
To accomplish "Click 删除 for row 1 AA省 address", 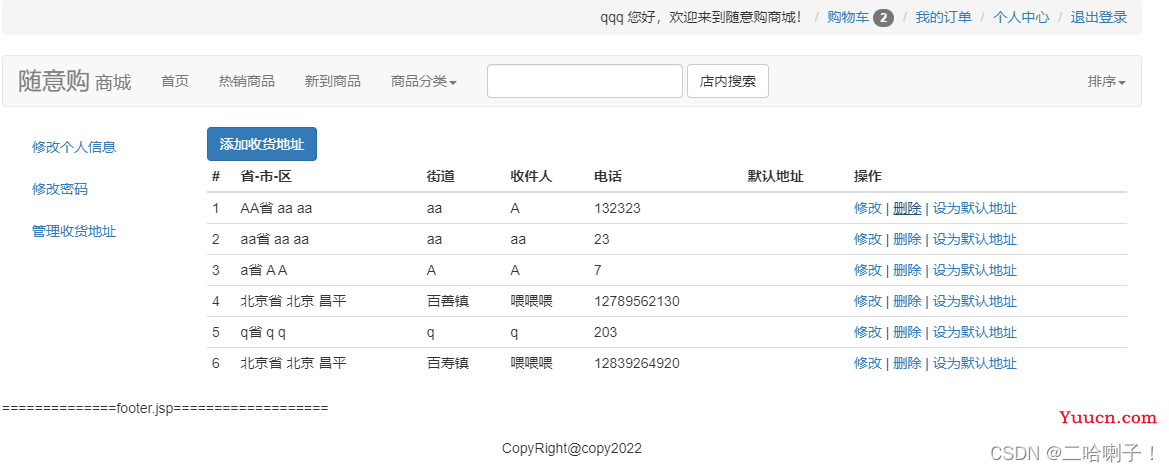I will point(907,208).
